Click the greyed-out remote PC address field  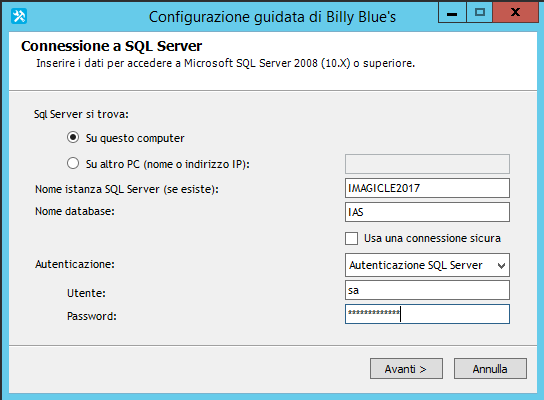point(427,164)
